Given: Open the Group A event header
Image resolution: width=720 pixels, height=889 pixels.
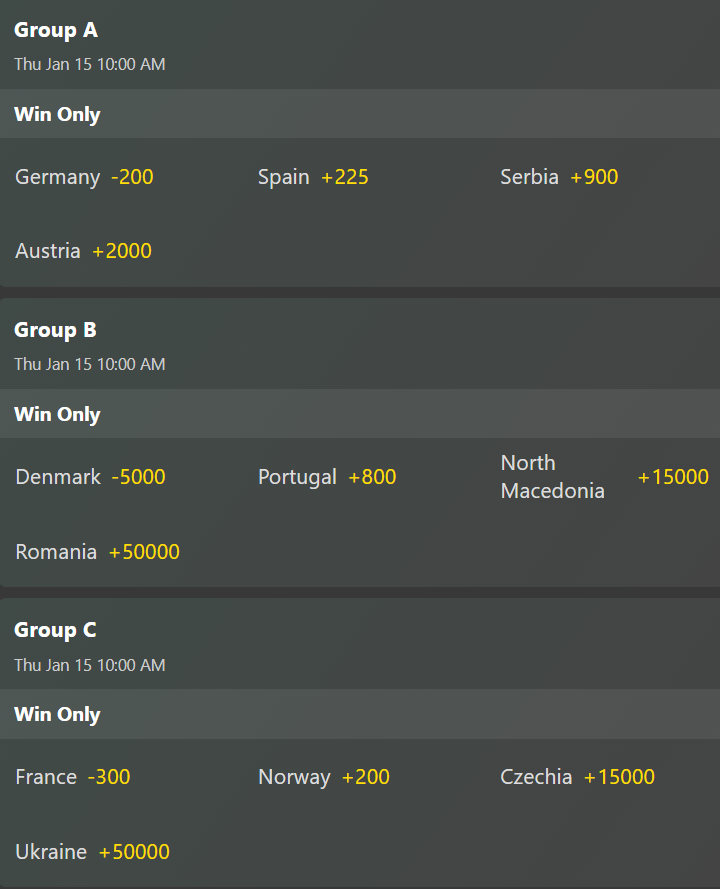Looking at the screenshot, I should tap(56, 30).
